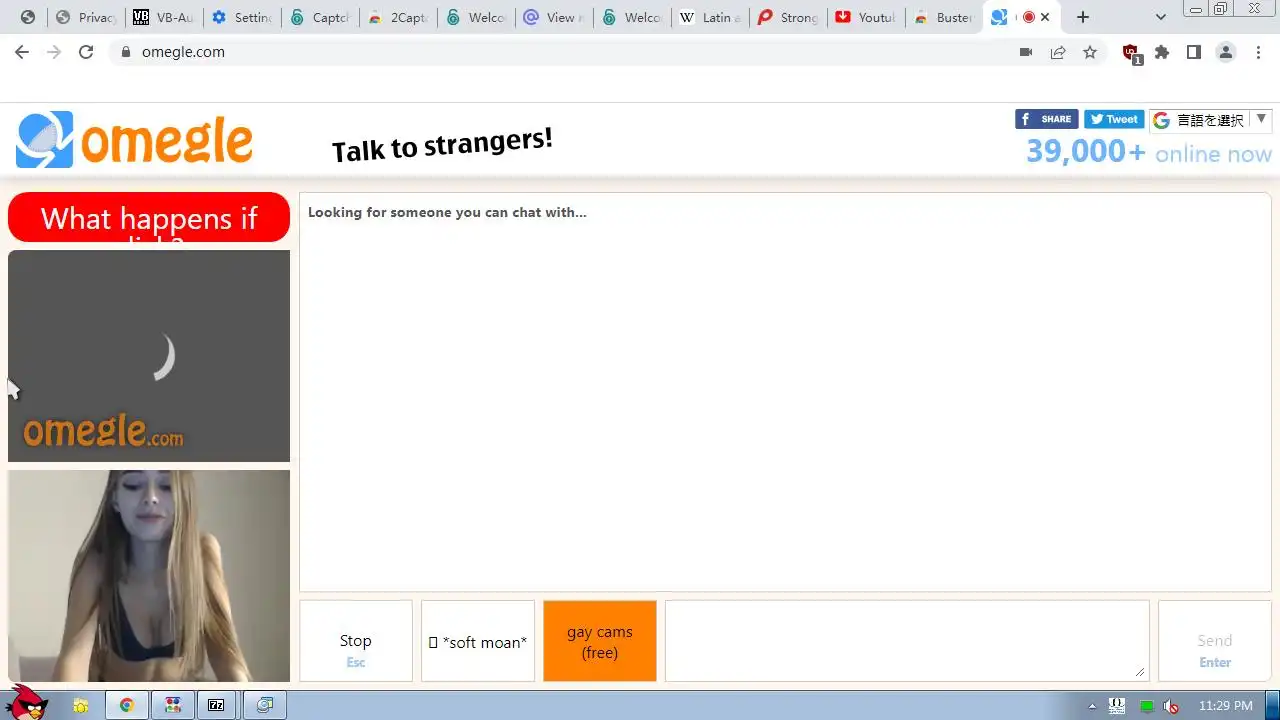Open the Extensions puzzle icon
Screen dimensions: 1280x720
point(1162,52)
